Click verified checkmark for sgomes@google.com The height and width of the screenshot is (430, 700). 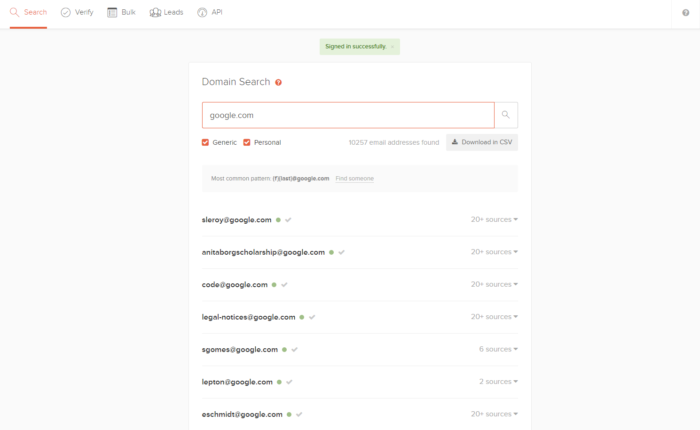295,350
